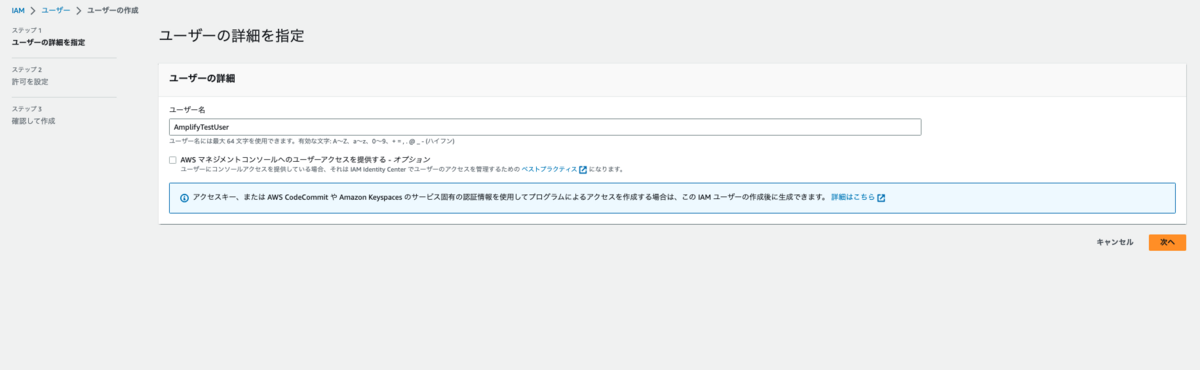Image resolution: width=1200 pixels, height=370 pixels.
Task: Enable AWS マネジメントコンソール user access checkbox
Action: tap(173, 160)
